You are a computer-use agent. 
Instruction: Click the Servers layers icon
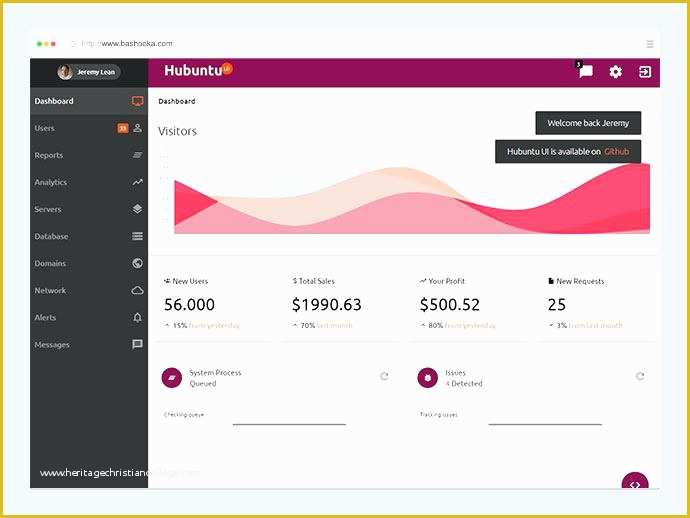137,209
